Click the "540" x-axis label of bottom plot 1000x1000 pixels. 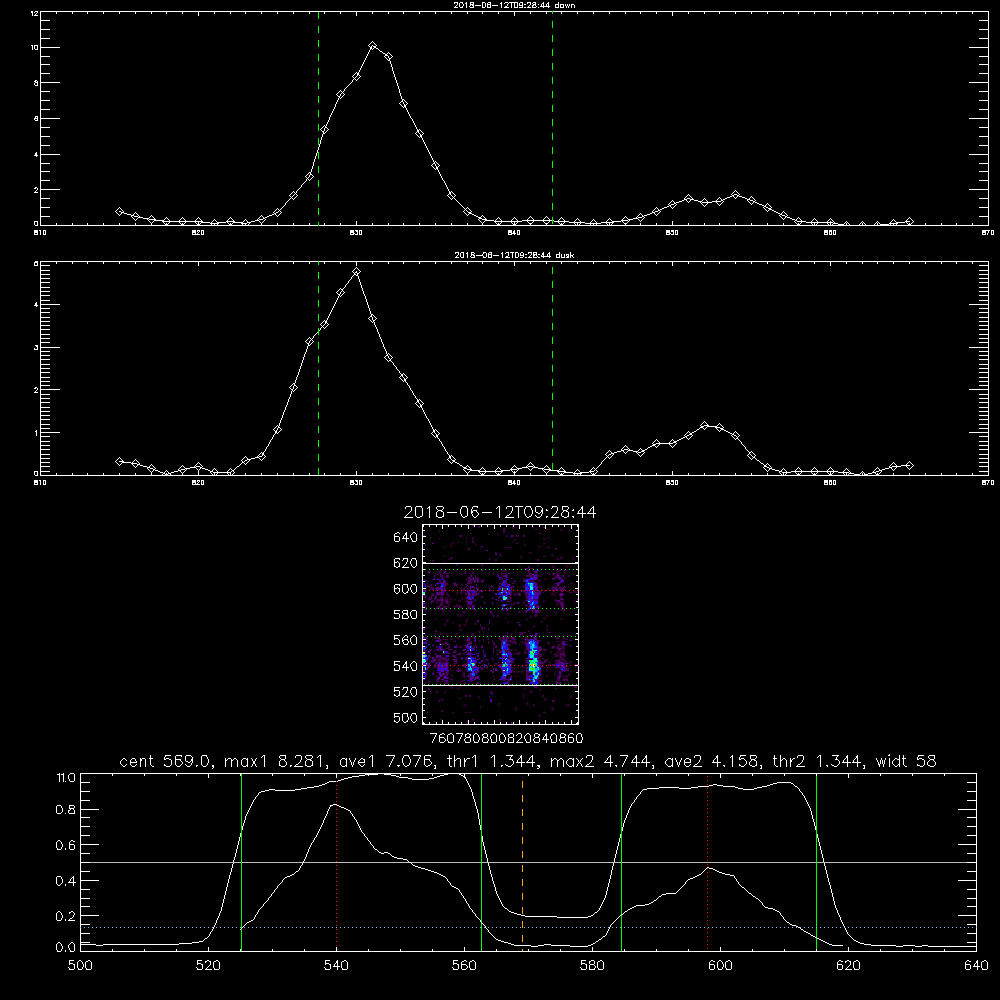click(336, 966)
